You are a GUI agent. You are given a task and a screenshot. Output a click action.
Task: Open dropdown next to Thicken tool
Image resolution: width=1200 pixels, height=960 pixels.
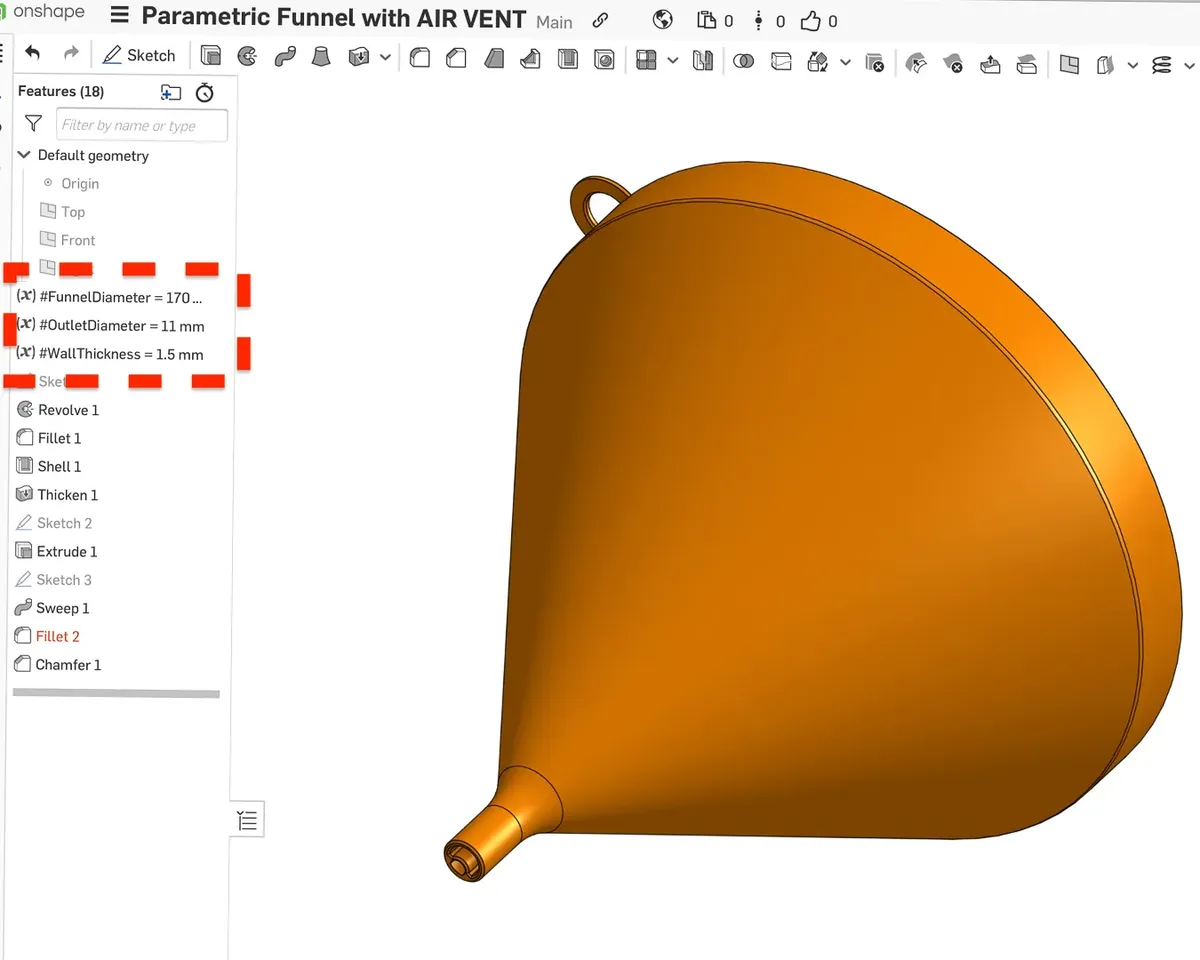pyautogui.click(x=385, y=58)
